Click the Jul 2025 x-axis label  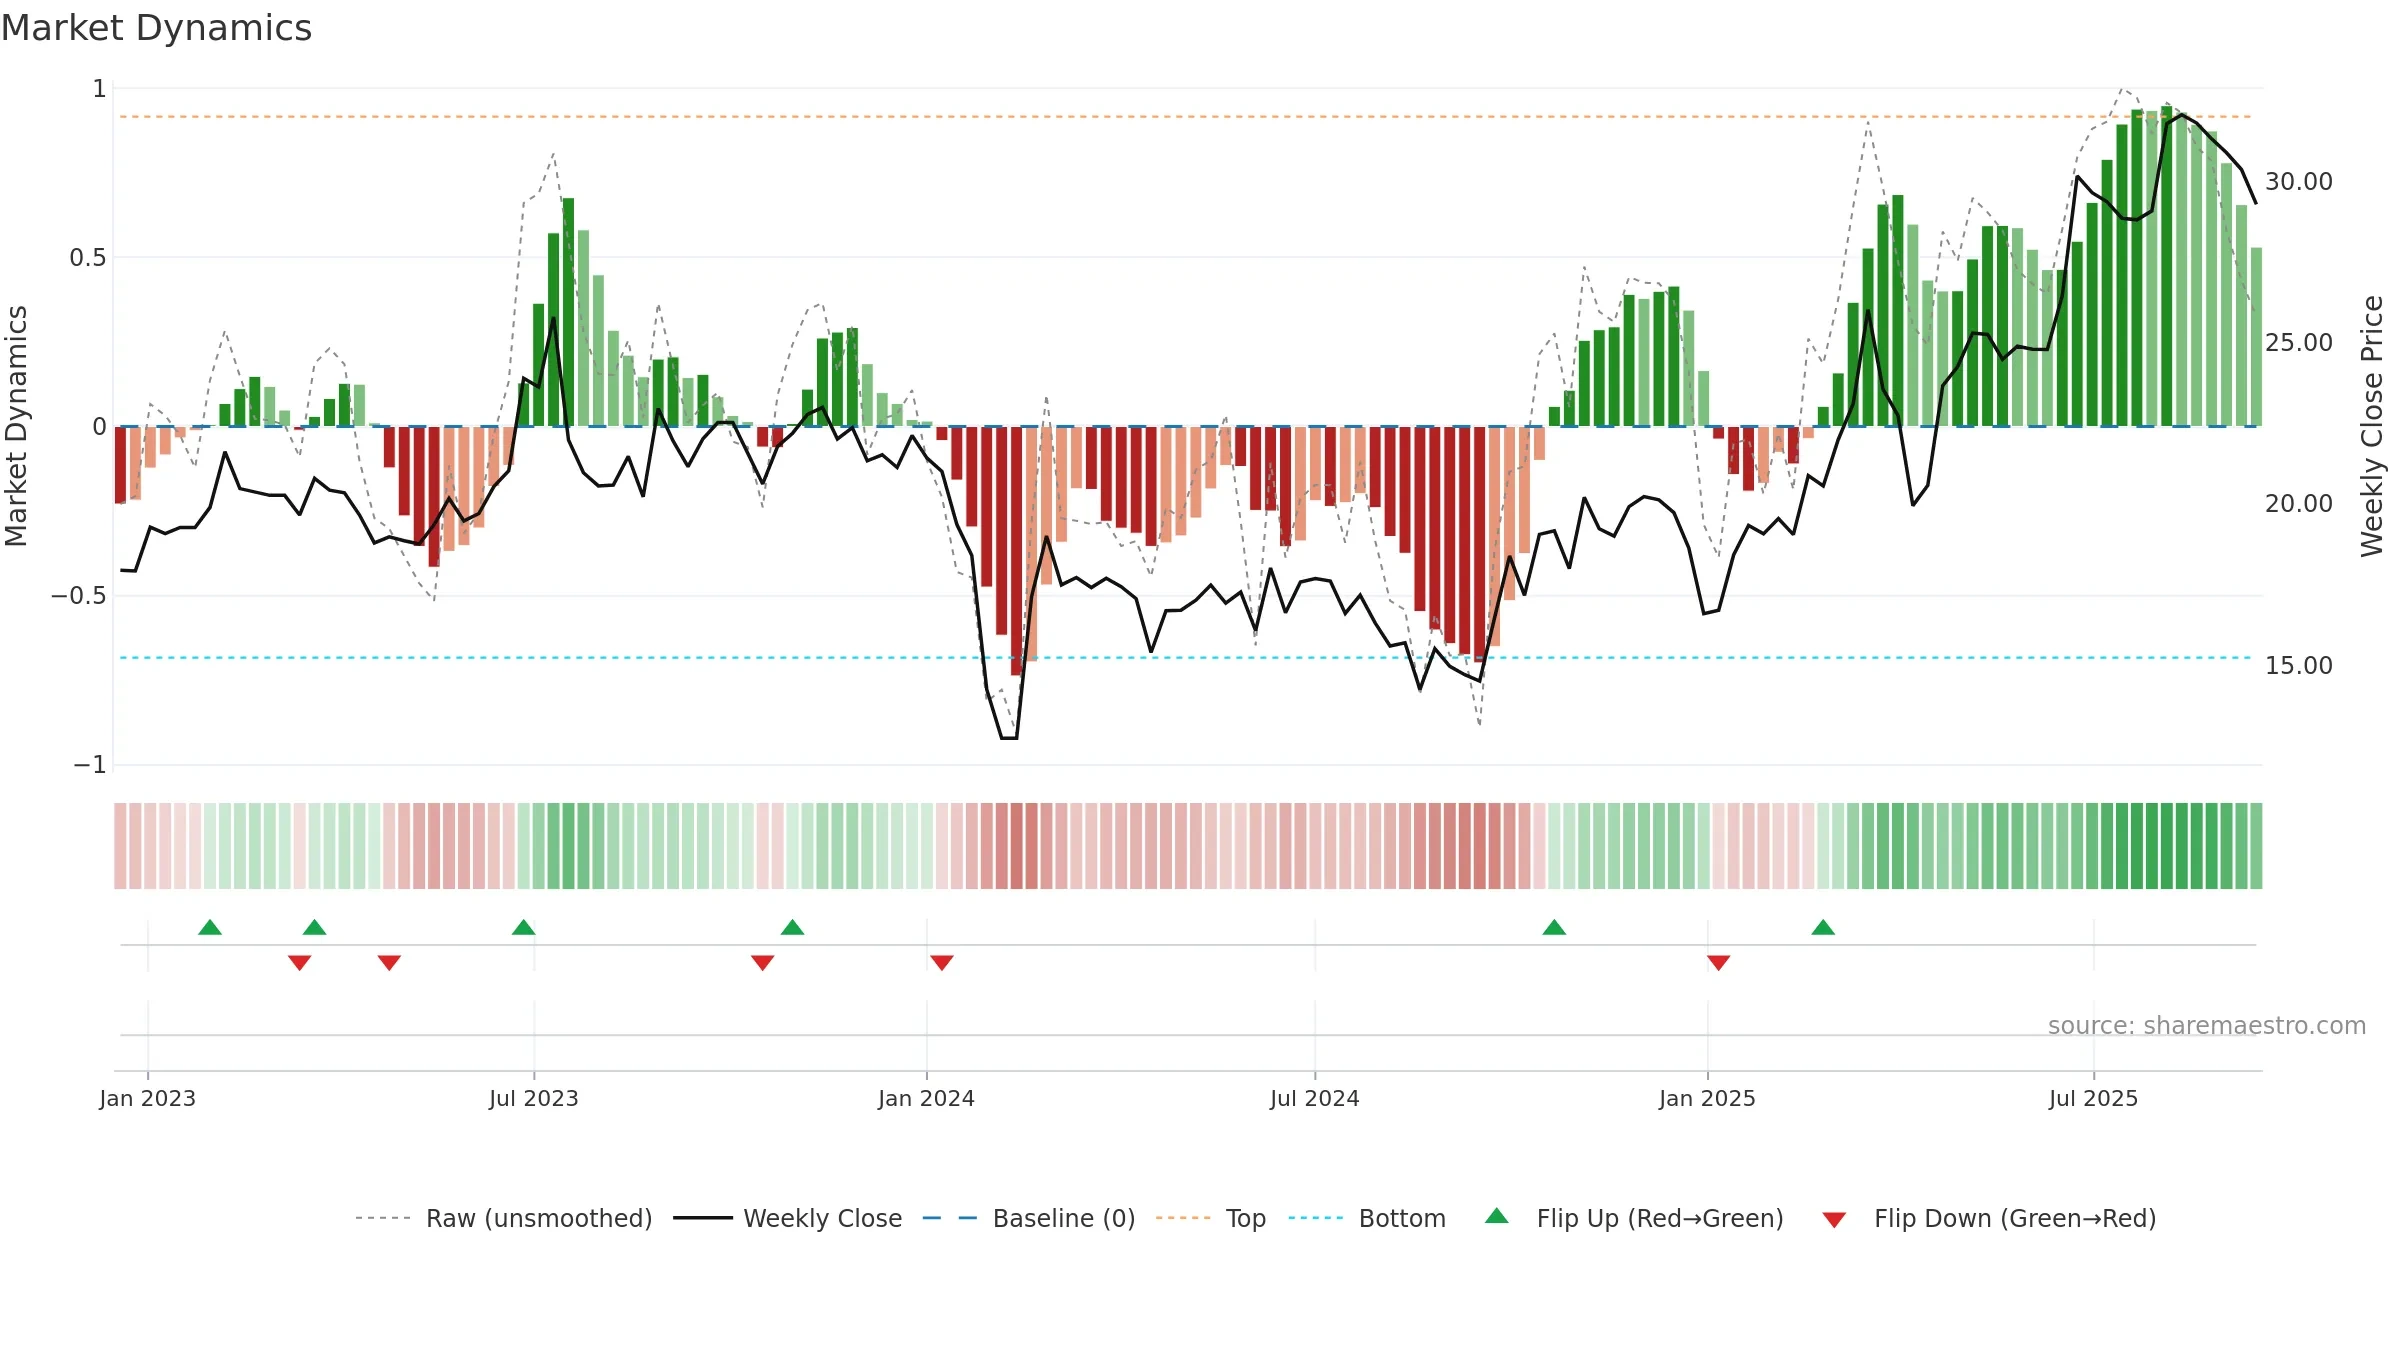click(2094, 1098)
